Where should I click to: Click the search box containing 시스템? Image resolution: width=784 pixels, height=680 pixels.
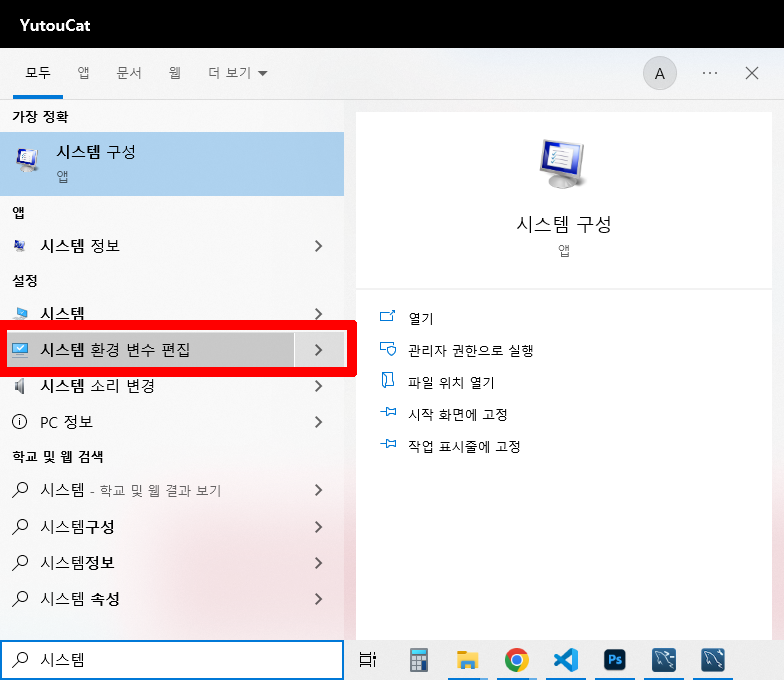pos(172,660)
